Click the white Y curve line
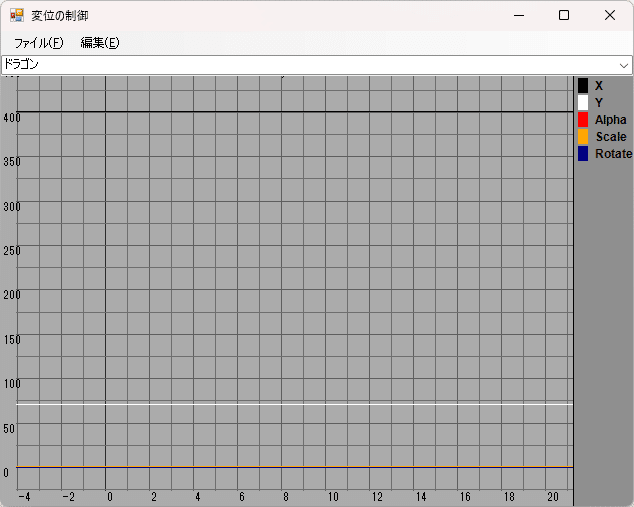The height and width of the screenshot is (507, 634). click(294, 404)
